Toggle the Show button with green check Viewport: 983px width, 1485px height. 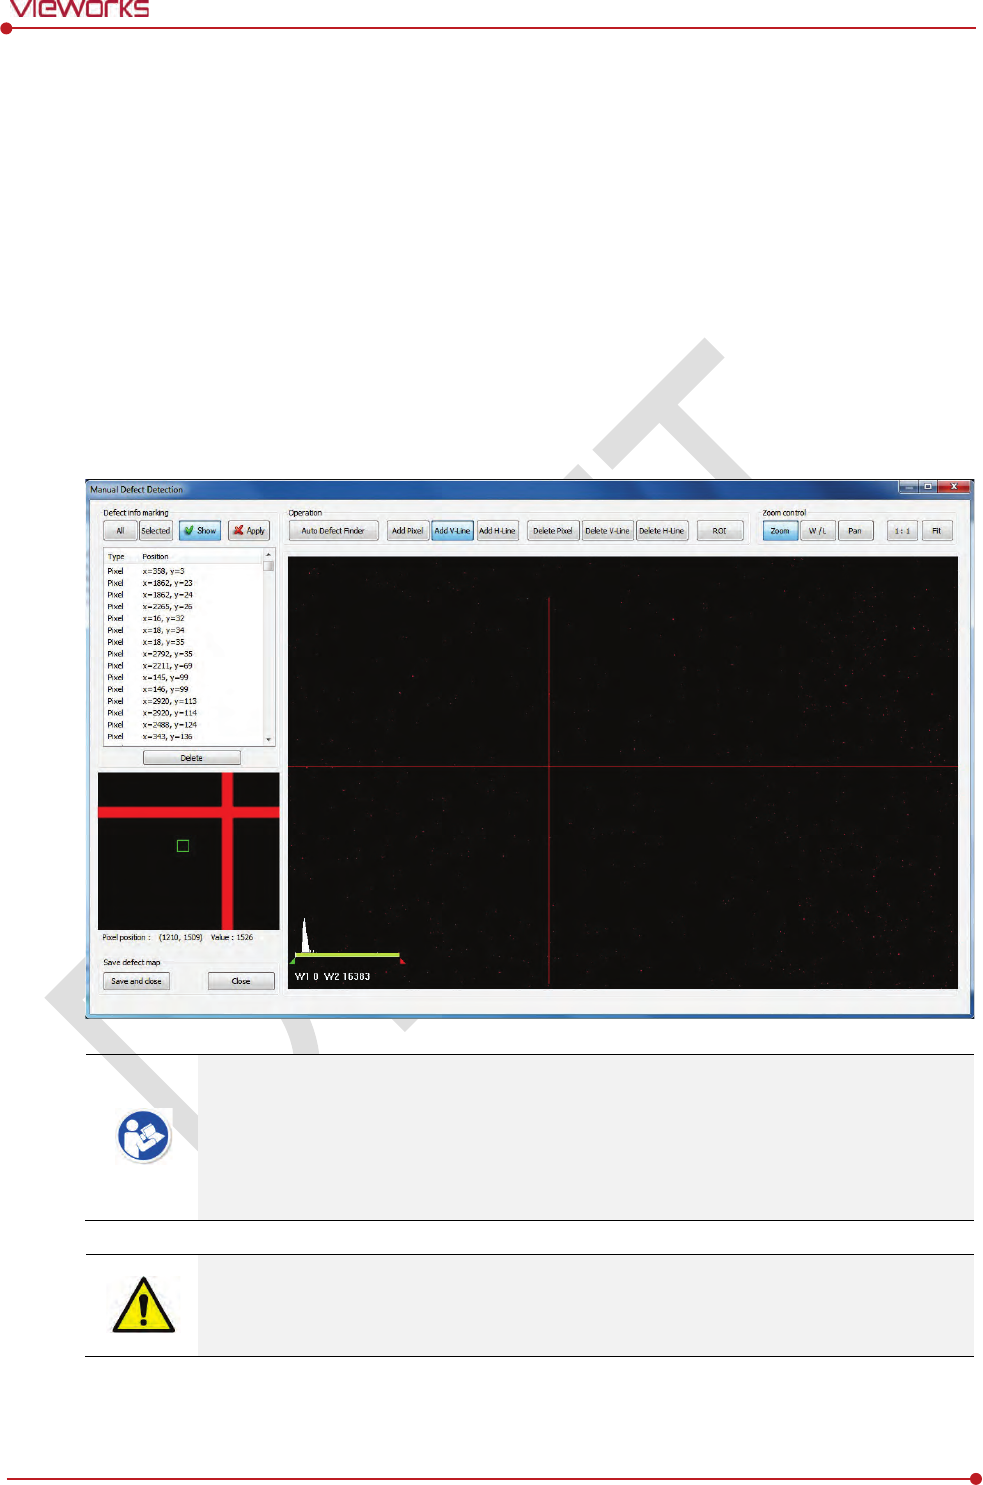pyautogui.click(x=200, y=531)
